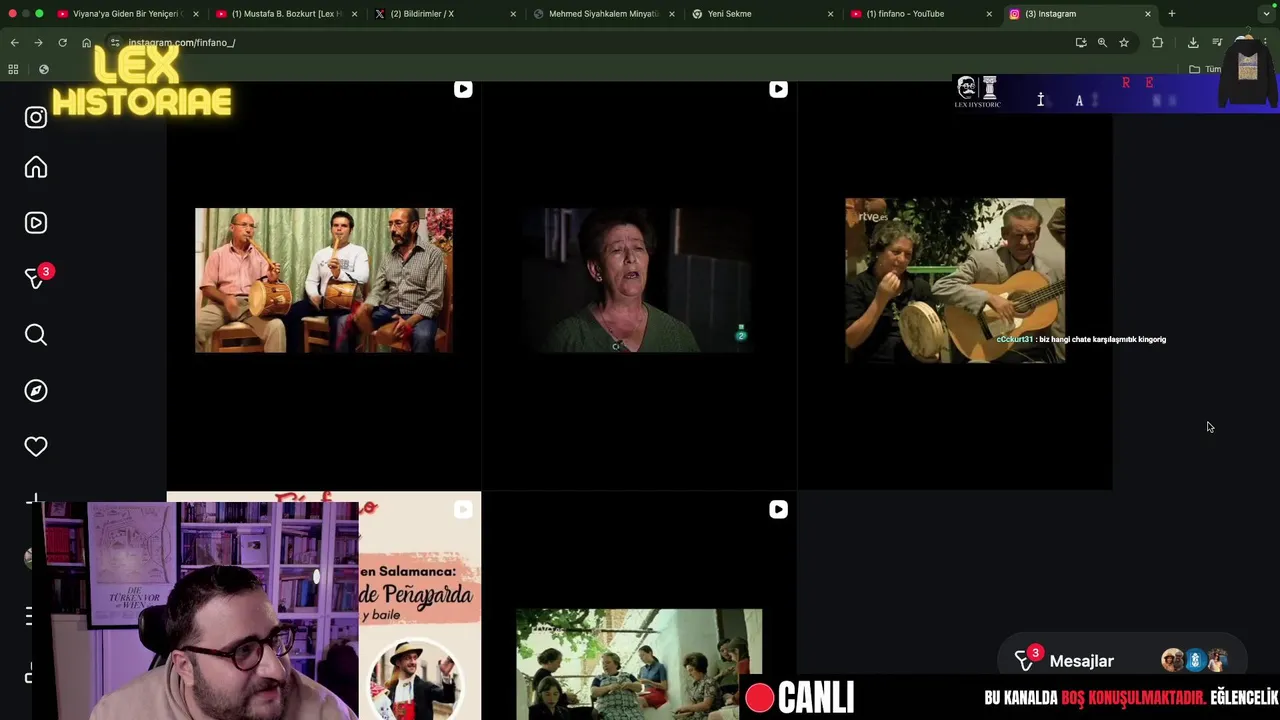Open tab search dropdown arrow
Screen dimensions: 1280x720
(x=1266, y=14)
